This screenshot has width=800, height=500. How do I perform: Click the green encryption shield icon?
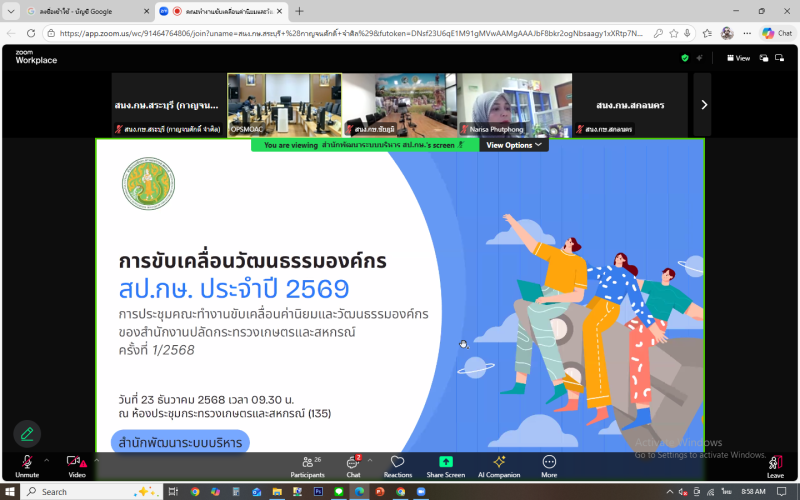pos(684,58)
